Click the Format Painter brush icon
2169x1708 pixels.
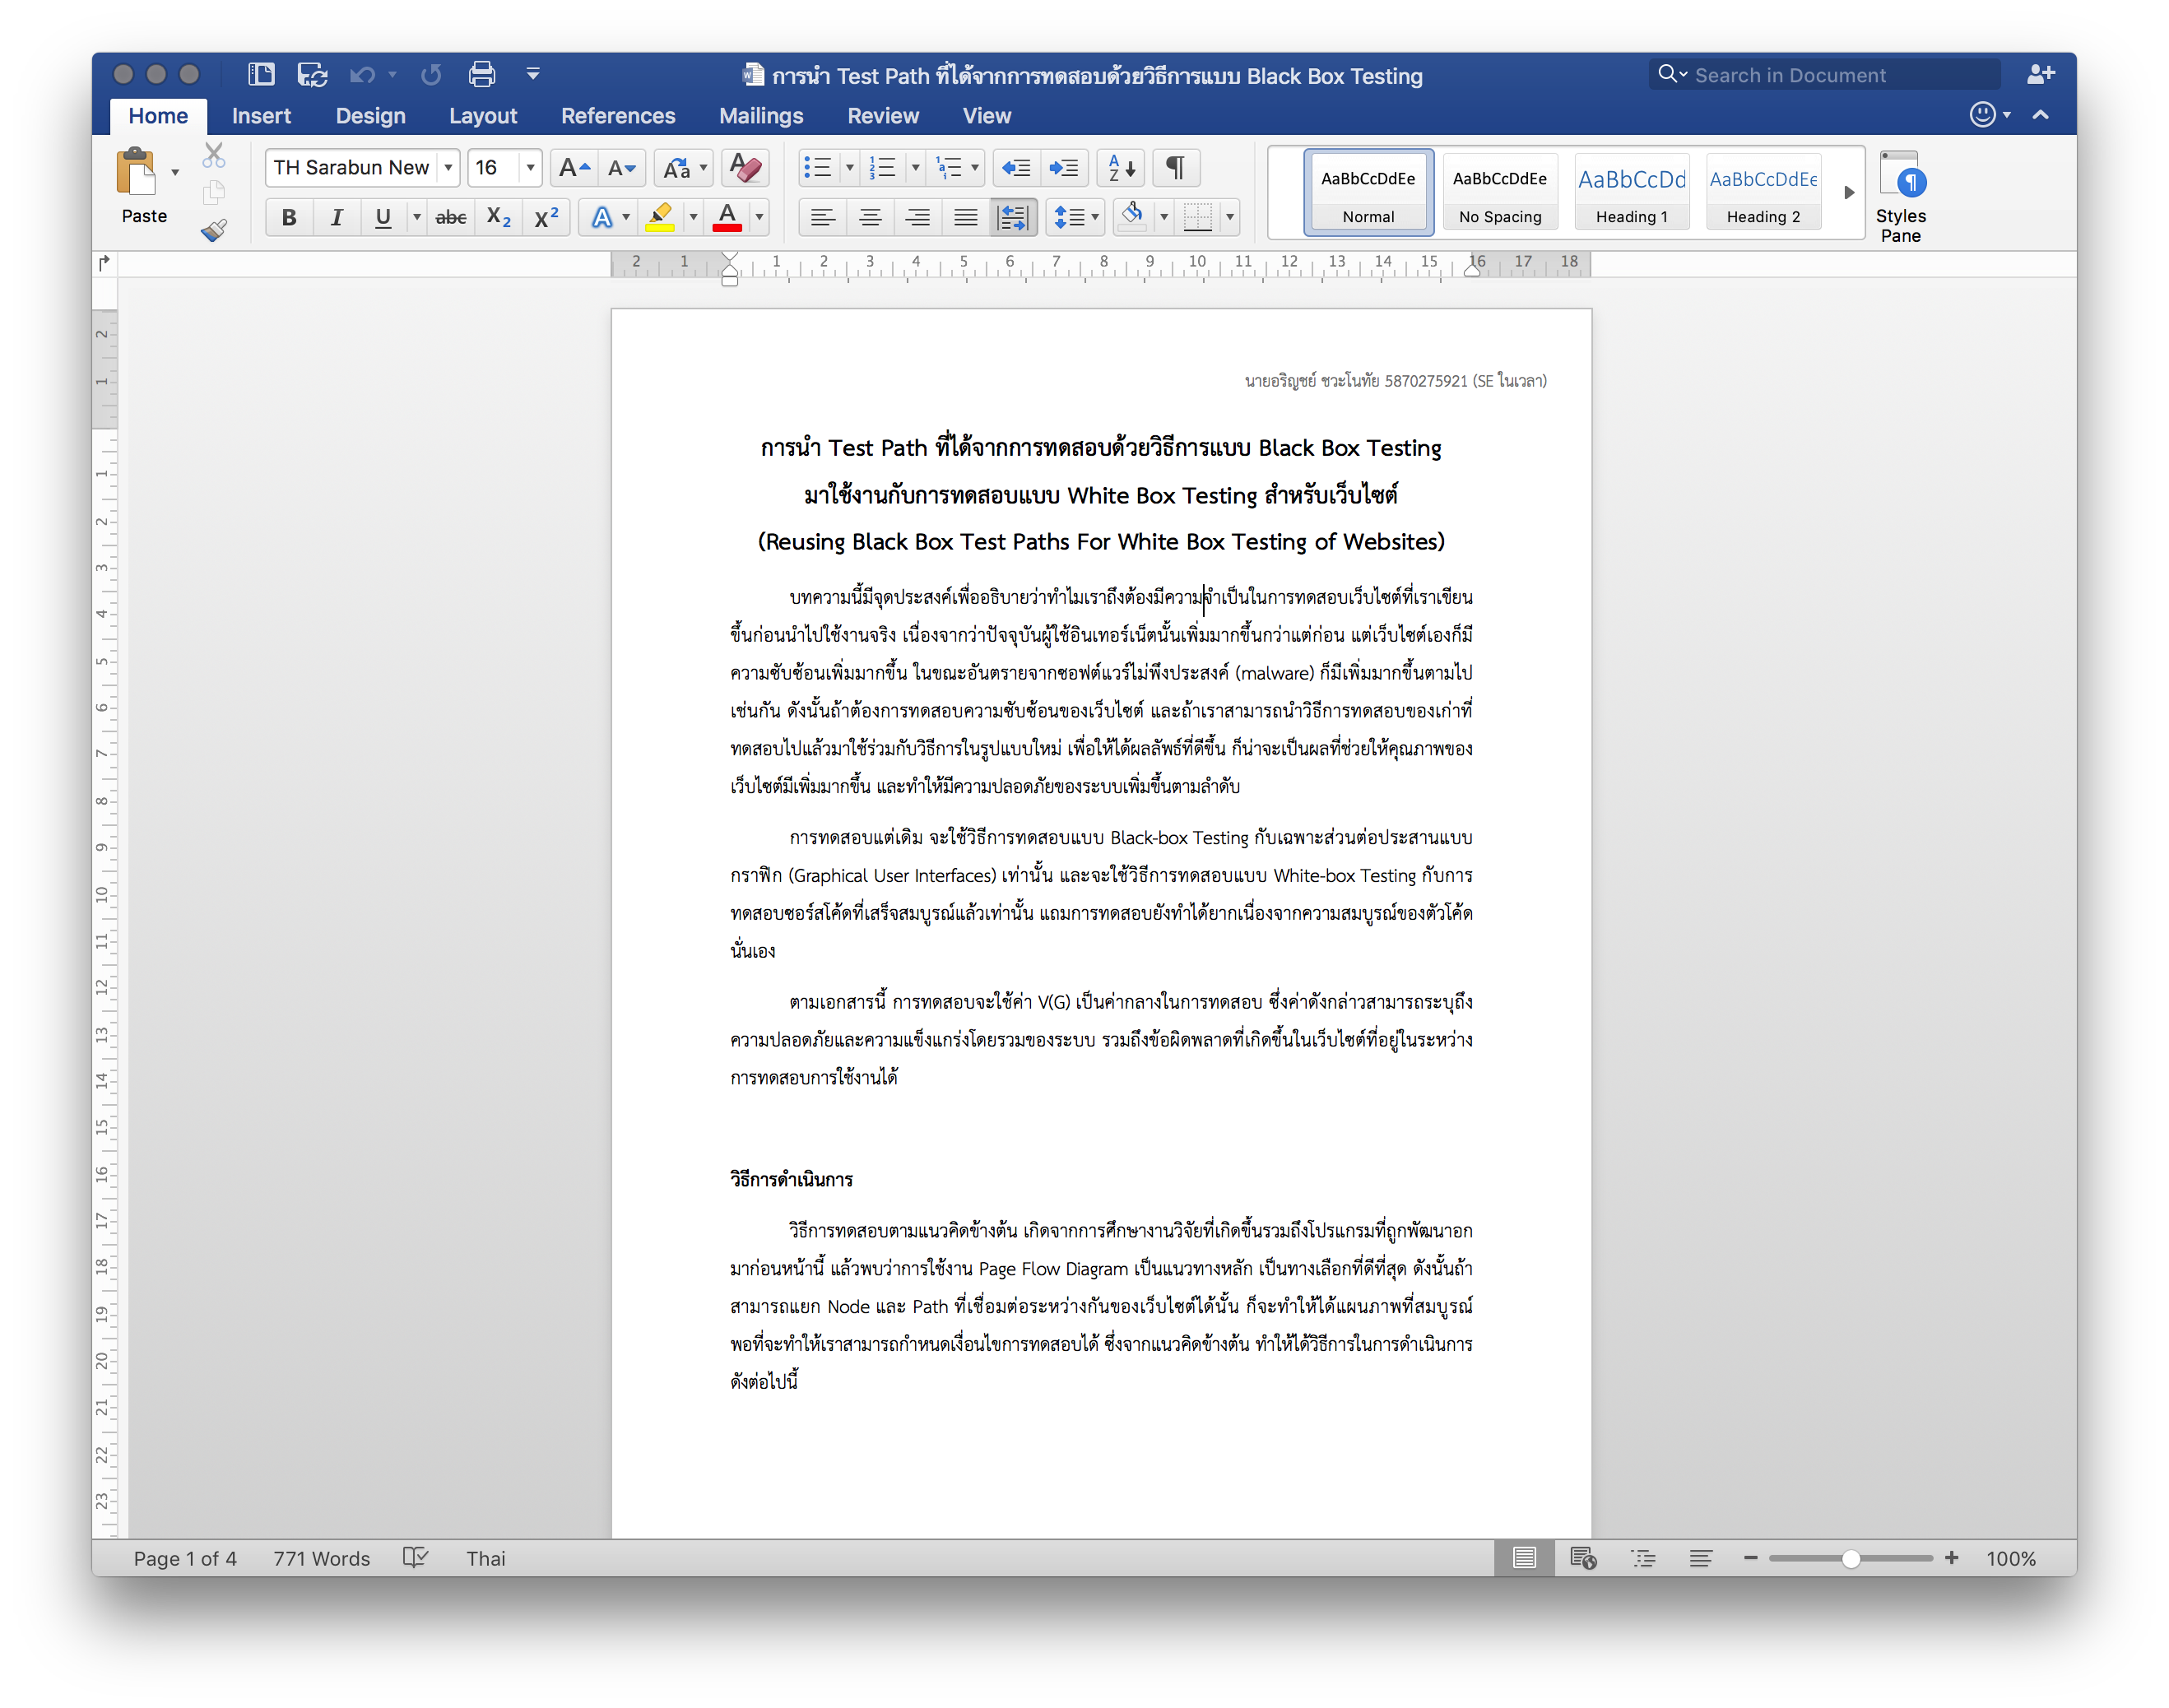(x=214, y=231)
